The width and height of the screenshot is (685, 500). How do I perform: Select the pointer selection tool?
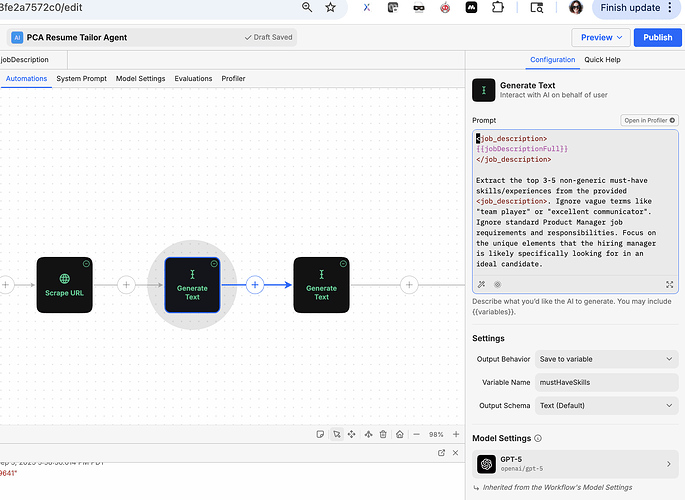(336, 434)
